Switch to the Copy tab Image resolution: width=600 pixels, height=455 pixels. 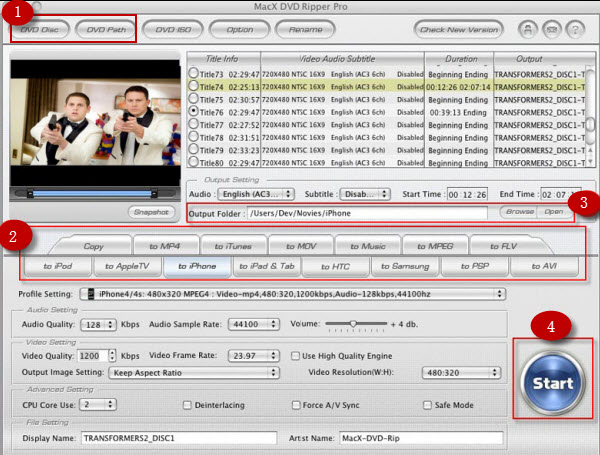click(x=93, y=246)
